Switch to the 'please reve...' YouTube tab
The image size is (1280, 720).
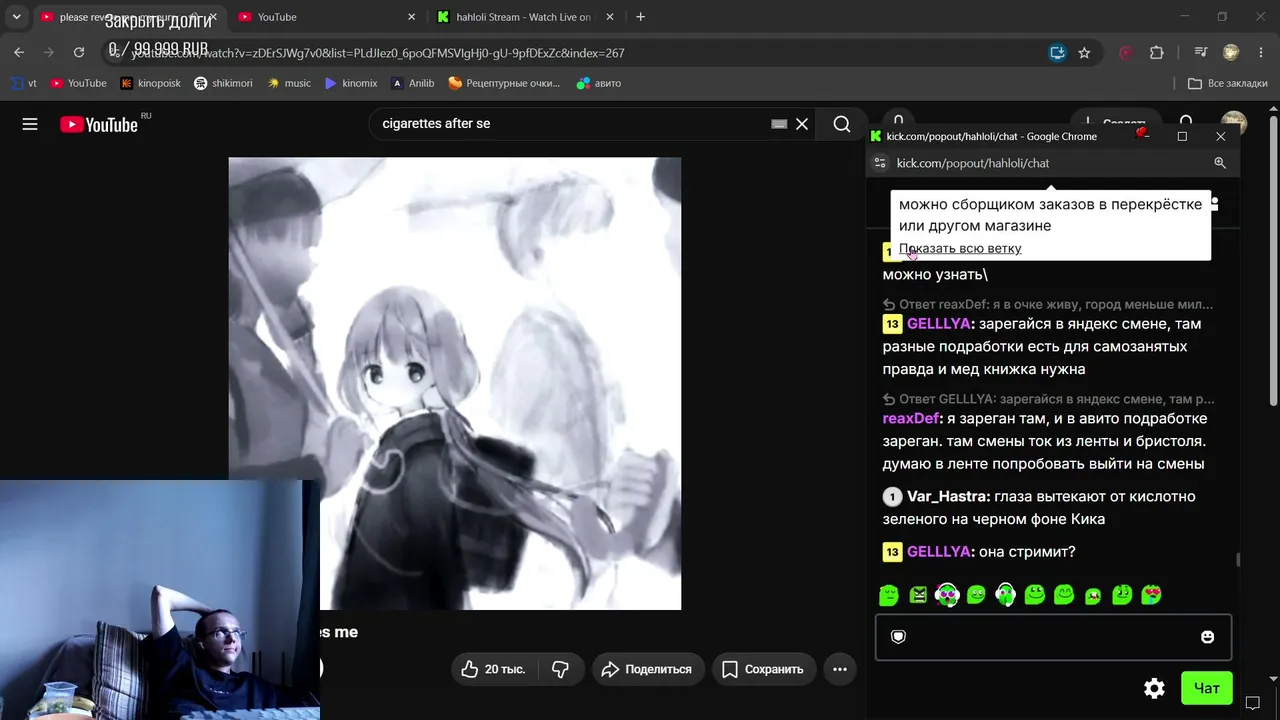(130, 17)
